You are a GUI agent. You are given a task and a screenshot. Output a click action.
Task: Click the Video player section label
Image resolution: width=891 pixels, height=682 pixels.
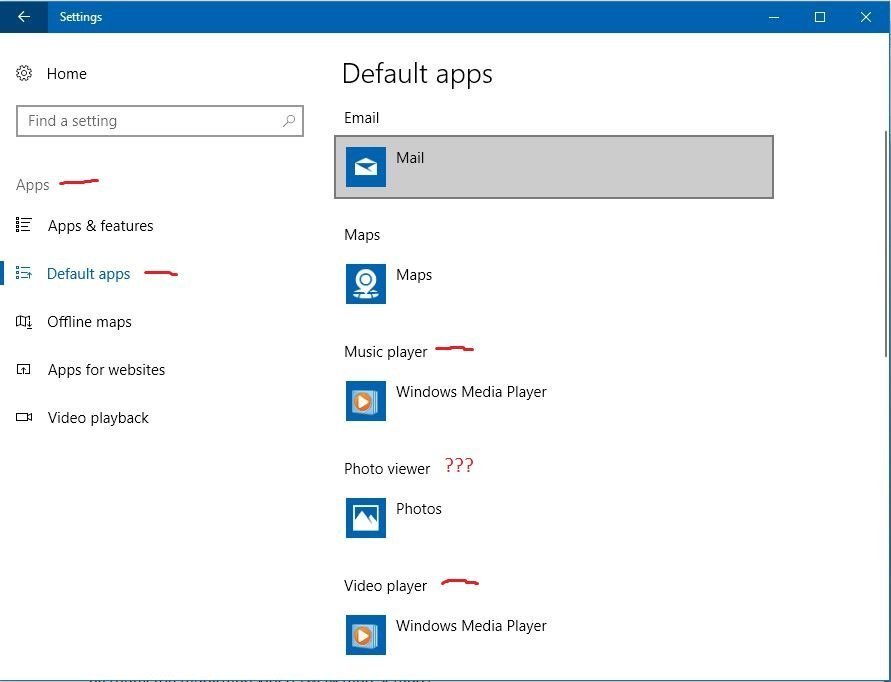[385, 586]
